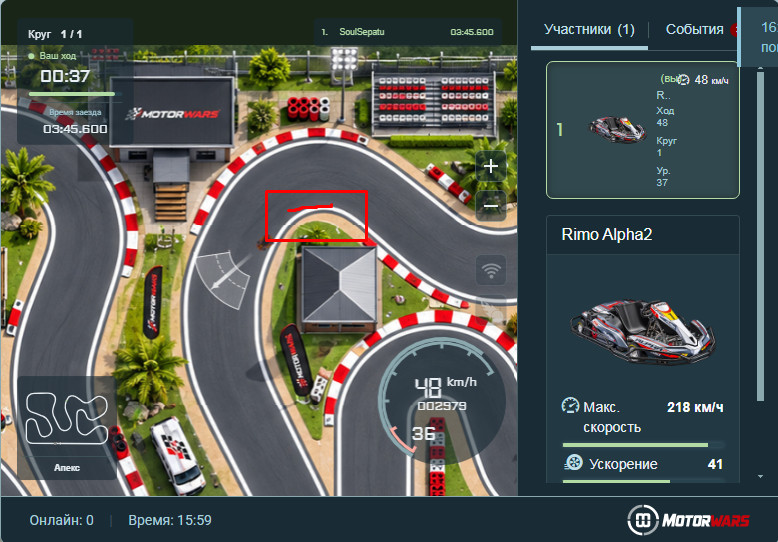Click the Ускорение wheel icon

pos(573,463)
